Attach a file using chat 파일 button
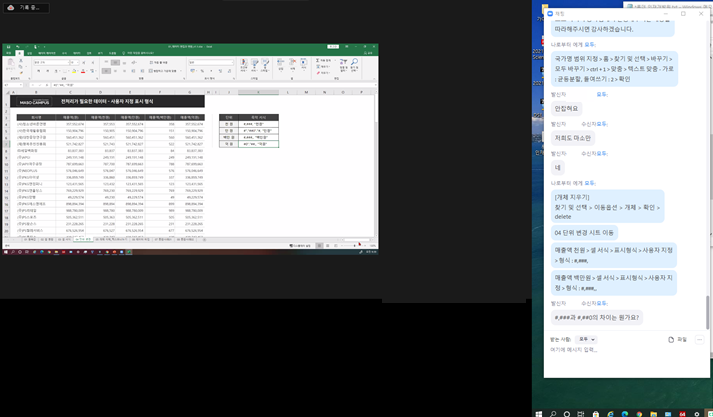Screen dimensions: 713x417 pyautogui.click(x=677, y=339)
